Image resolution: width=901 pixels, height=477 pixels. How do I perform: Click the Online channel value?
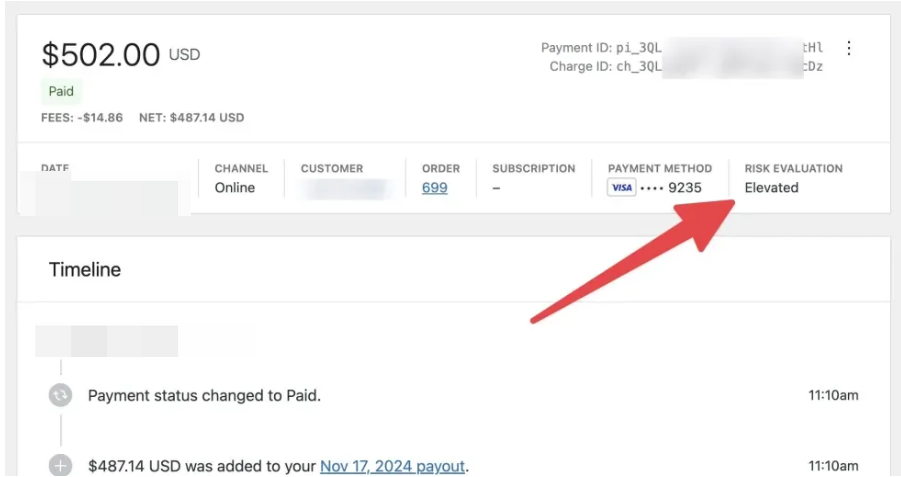[235, 188]
